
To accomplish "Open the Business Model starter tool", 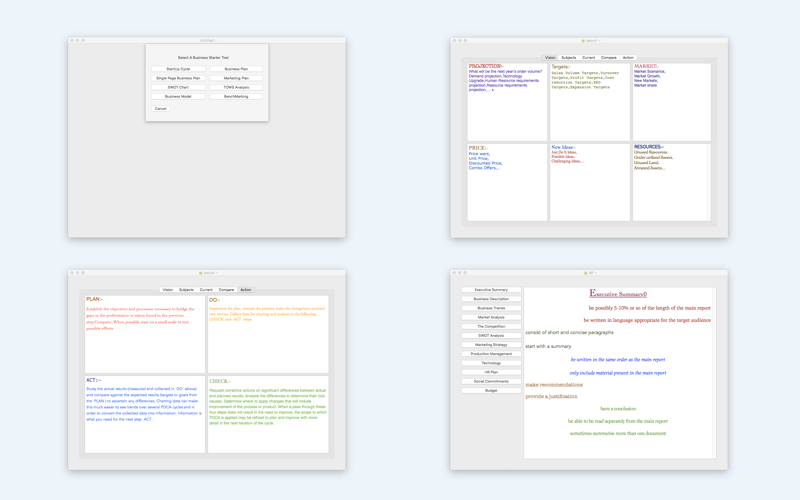I will pyautogui.click(x=178, y=96).
